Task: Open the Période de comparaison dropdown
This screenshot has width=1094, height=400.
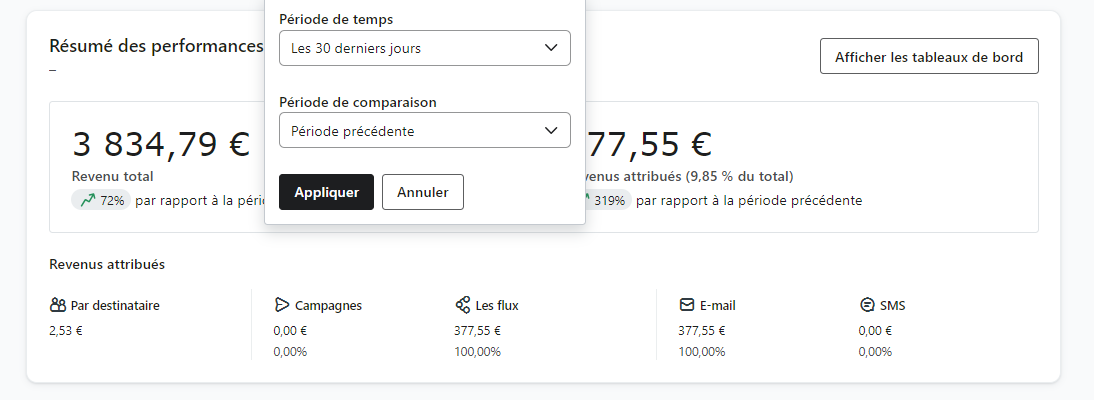Action: (425, 131)
